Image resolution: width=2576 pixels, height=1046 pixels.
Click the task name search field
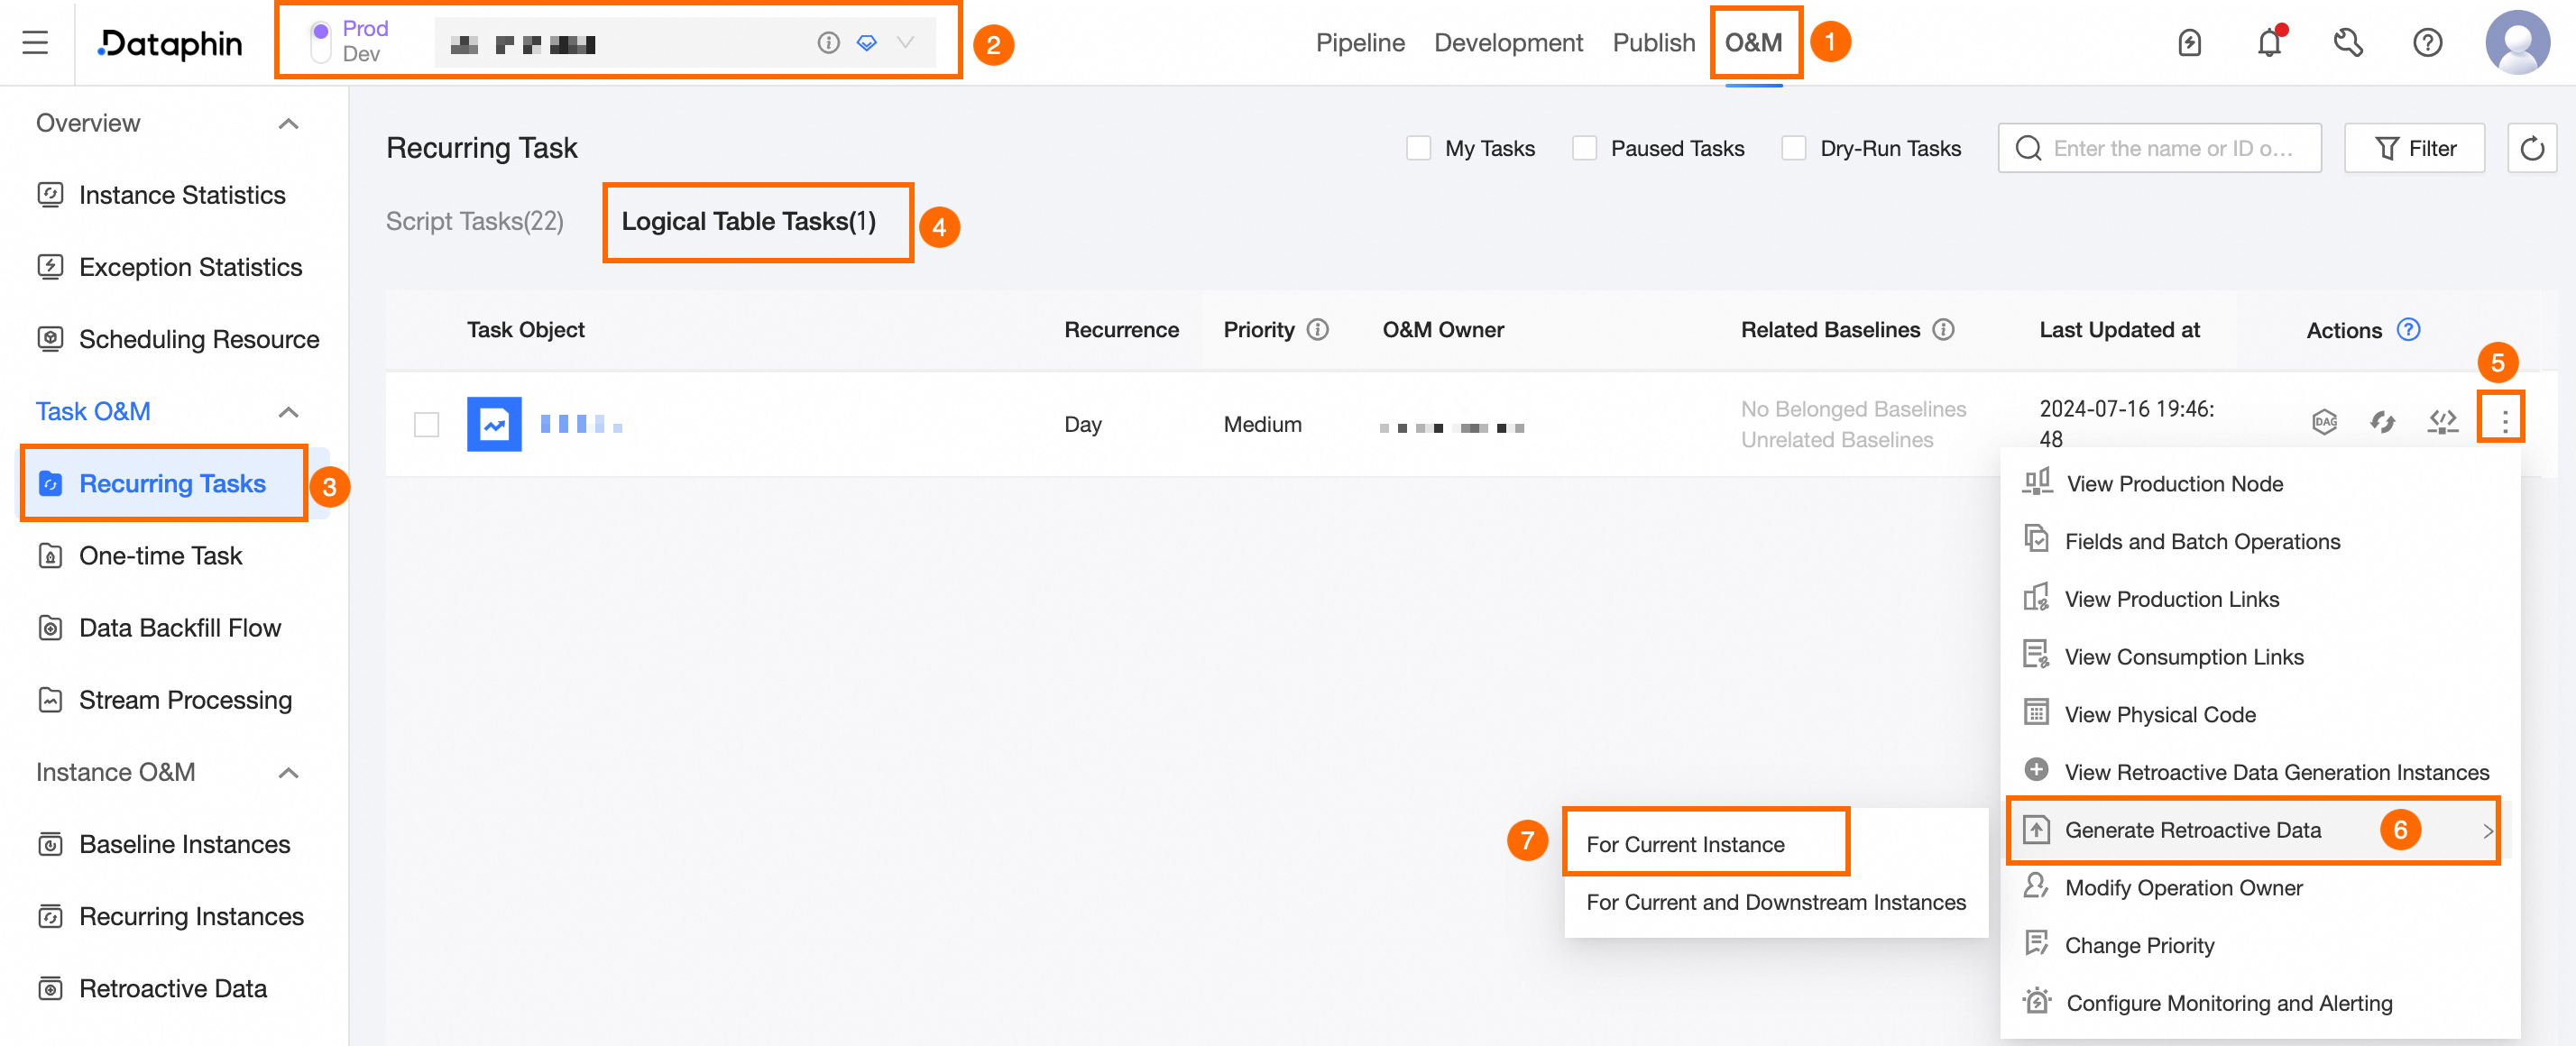(2171, 149)
